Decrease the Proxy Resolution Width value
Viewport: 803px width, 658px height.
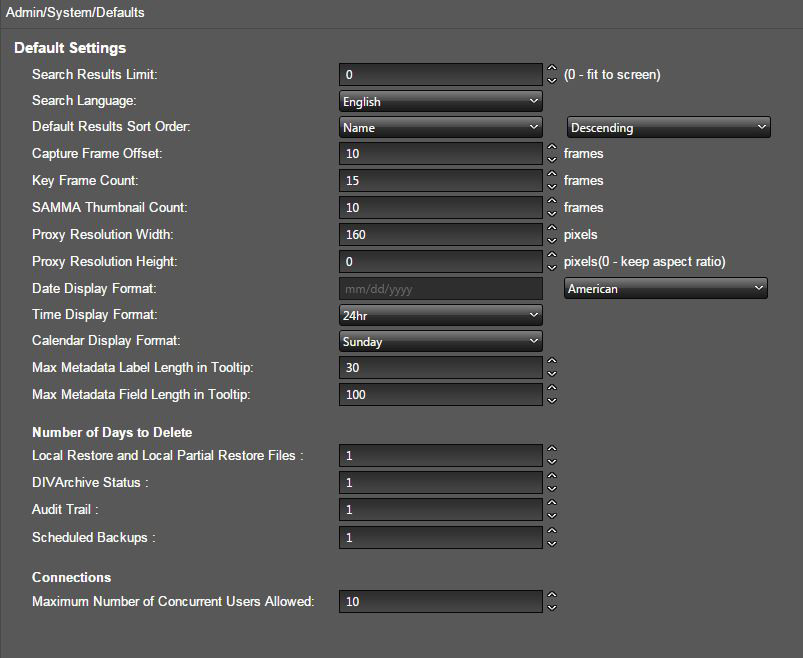(552, 241)
